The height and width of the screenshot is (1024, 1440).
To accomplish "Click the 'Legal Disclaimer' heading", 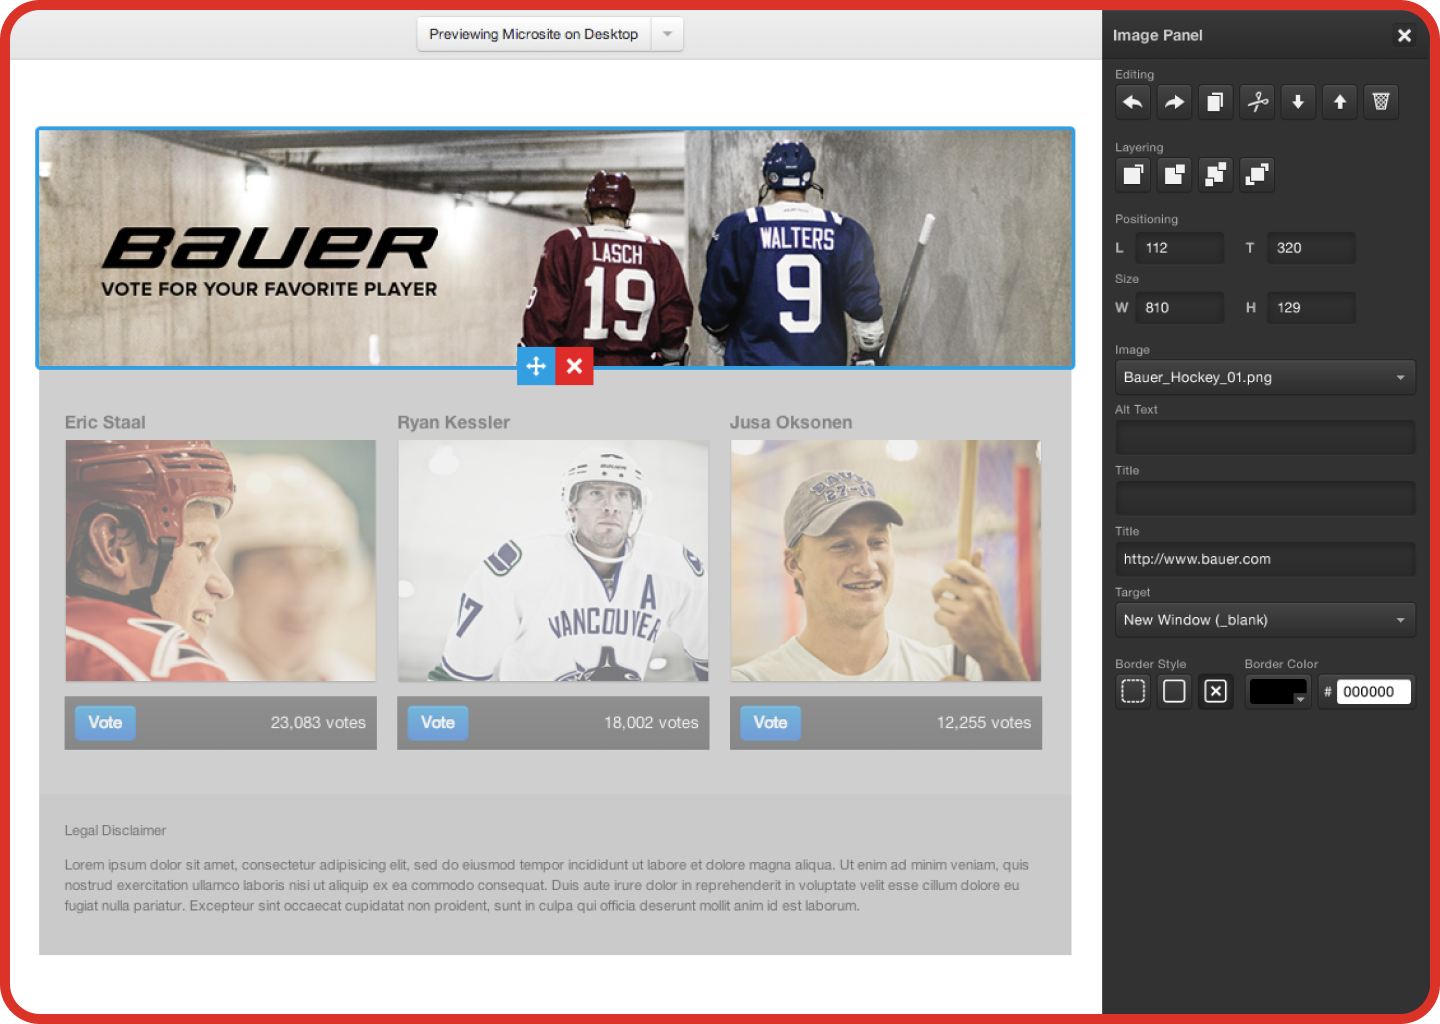I will (x=115, y=830).
